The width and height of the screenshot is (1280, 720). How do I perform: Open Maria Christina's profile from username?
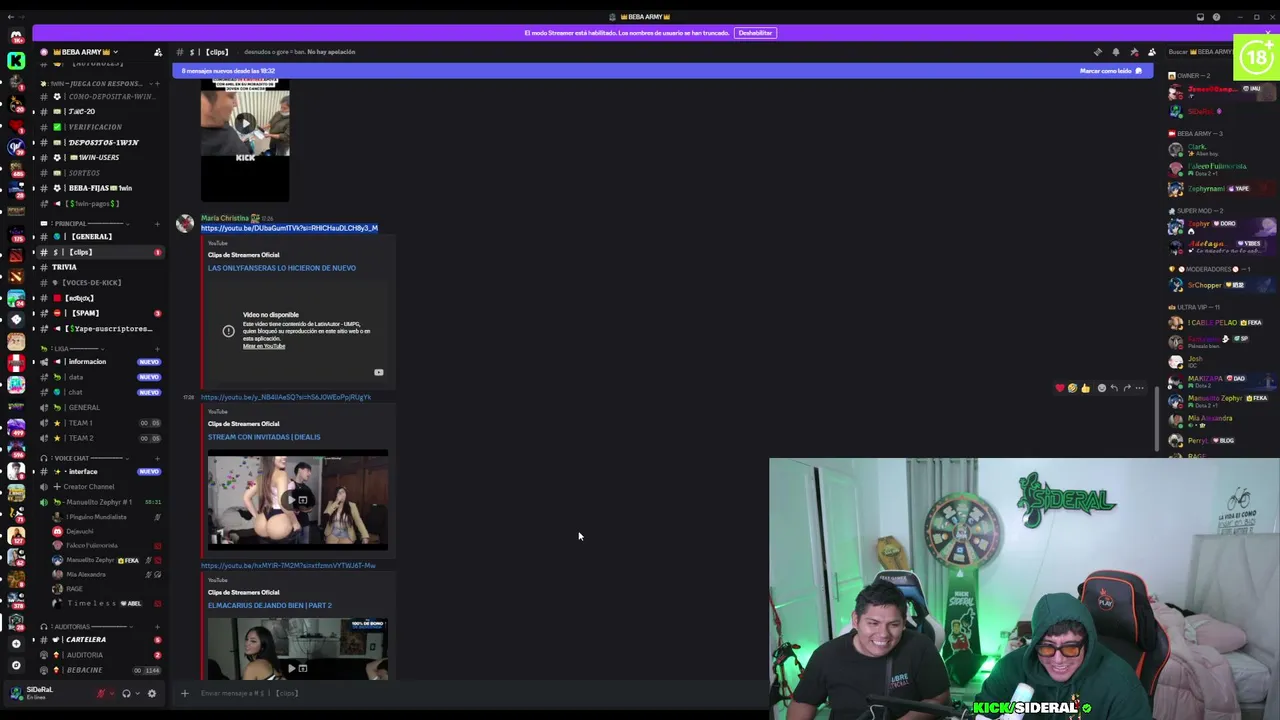point(225,218)
